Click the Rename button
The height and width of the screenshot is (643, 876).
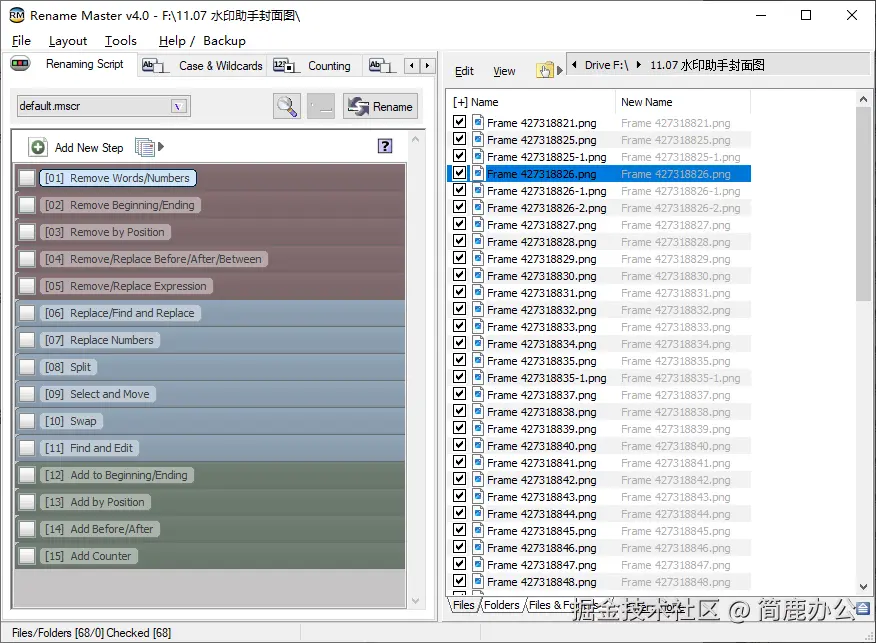pos(380,106)
